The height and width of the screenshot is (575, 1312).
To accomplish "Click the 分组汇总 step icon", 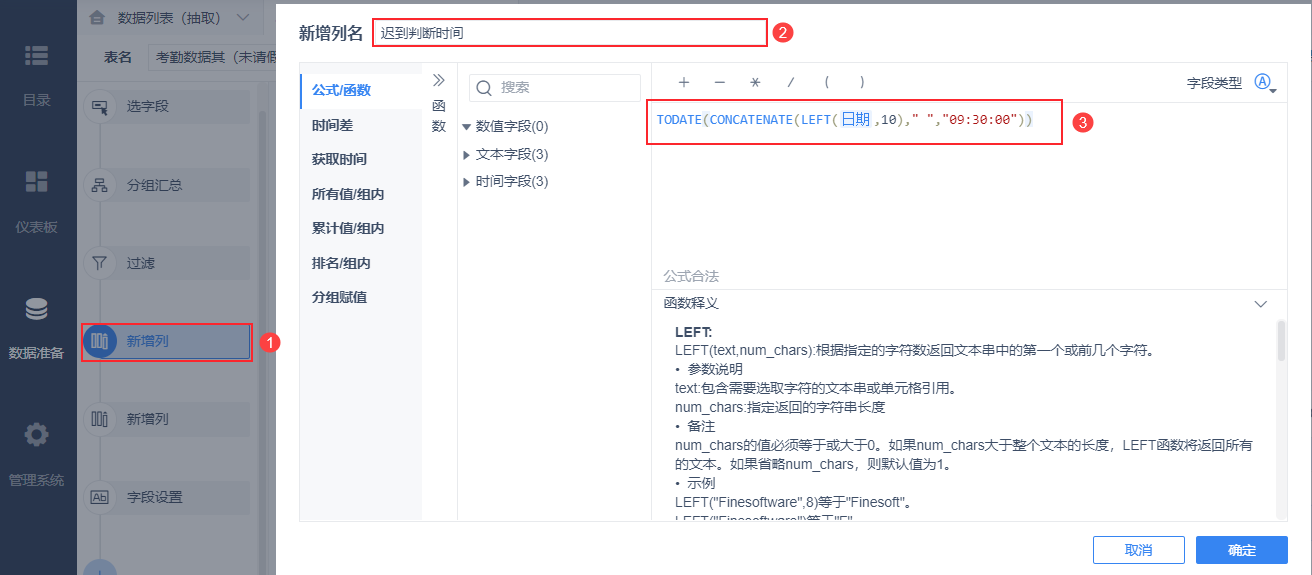I will [x=100, y=185].
